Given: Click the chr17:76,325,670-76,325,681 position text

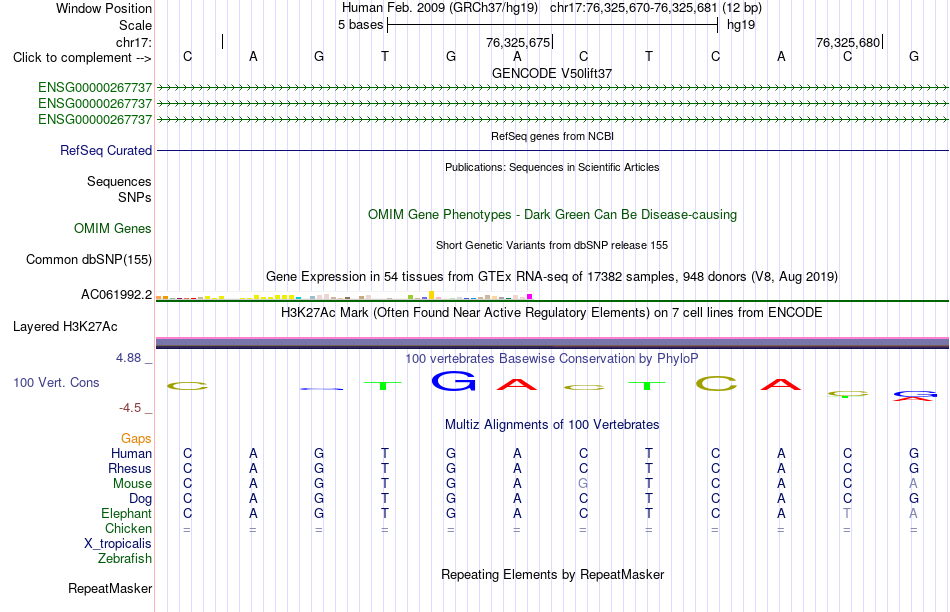Looking at the screenshot, I should [x=634, y=8].
